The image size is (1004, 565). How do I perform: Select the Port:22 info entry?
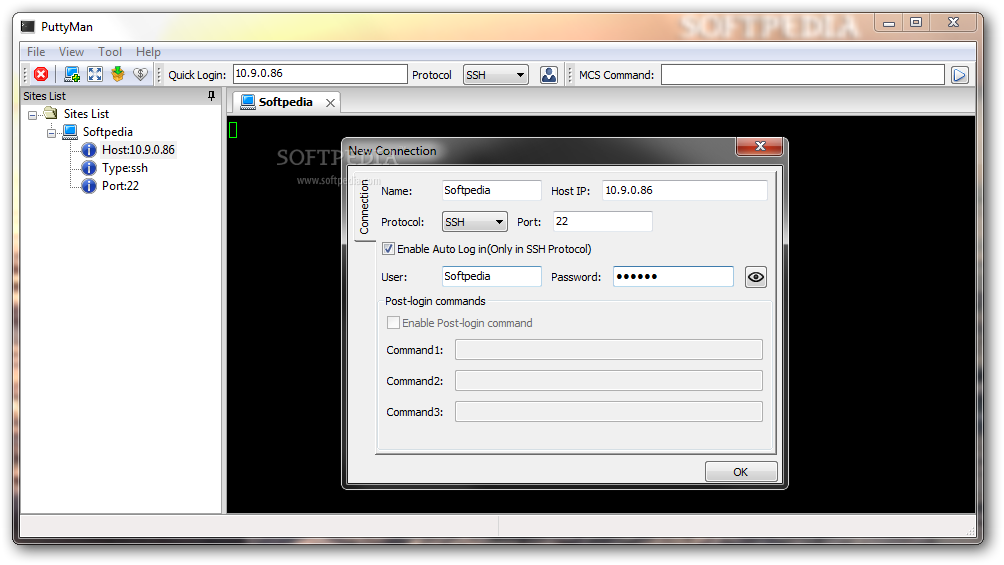point(120,186)
